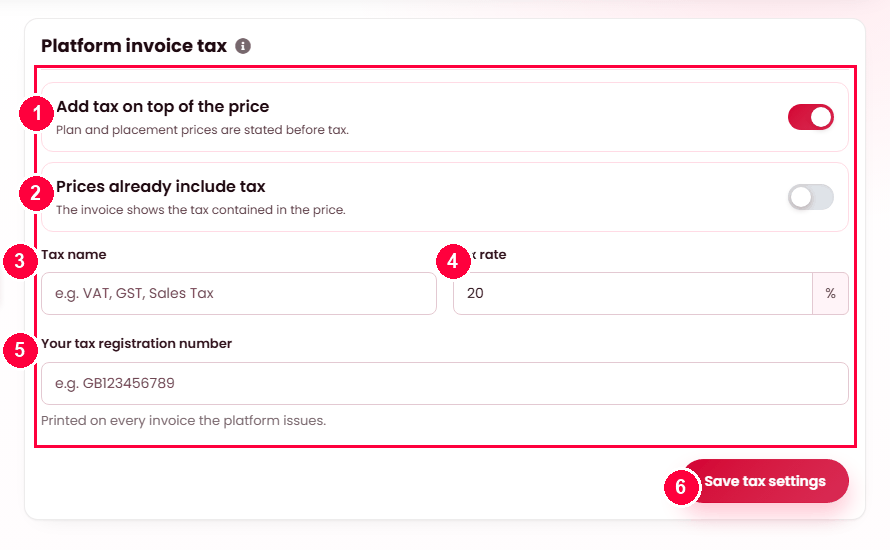Click the Your tax registration number label
890x550 pixels.
click(x=136, y=344)
